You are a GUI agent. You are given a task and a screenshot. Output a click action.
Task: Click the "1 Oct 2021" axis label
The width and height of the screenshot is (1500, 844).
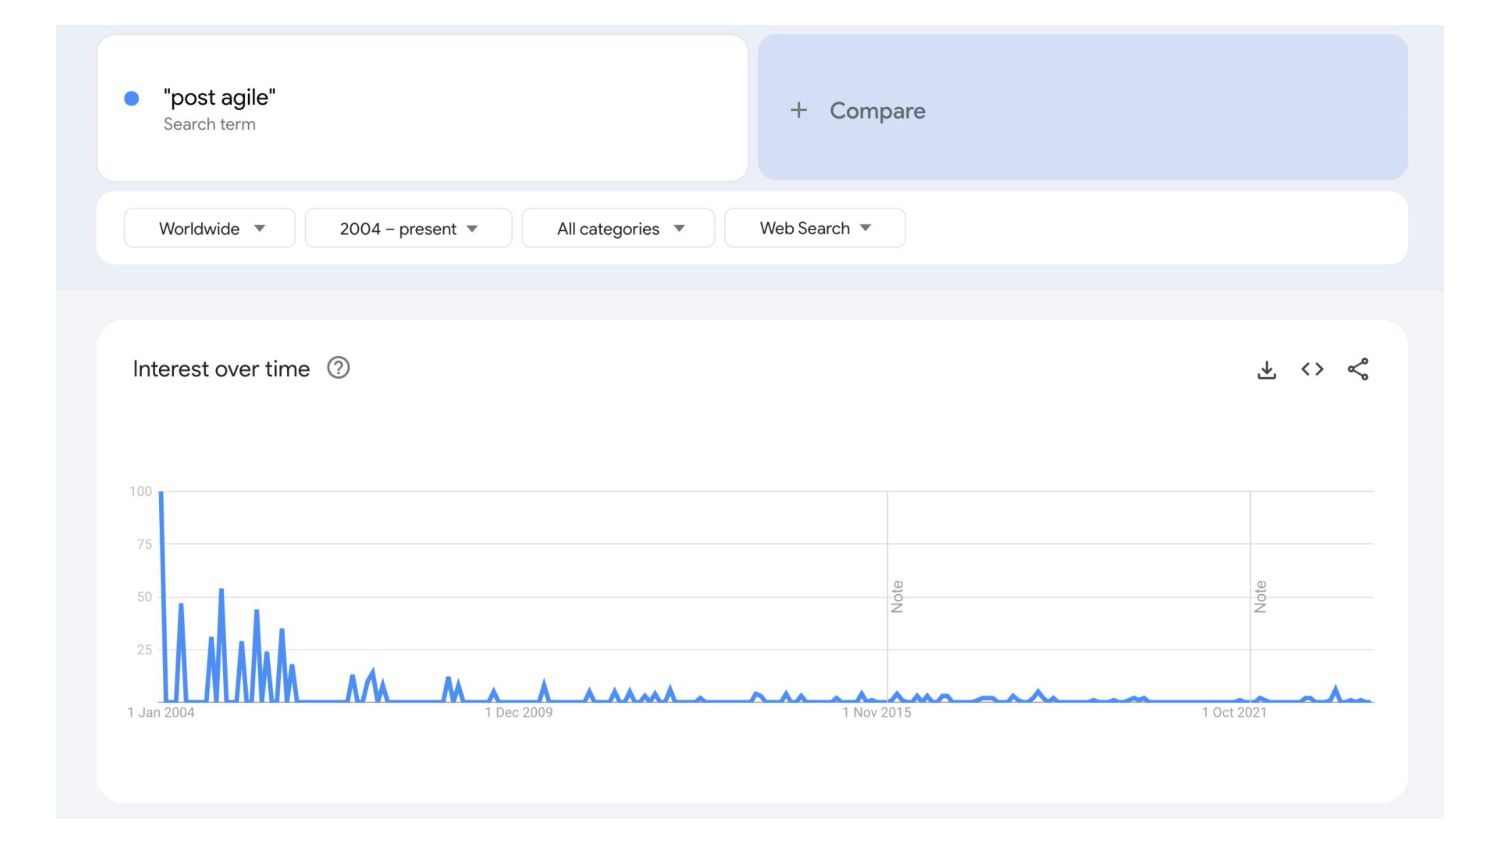click(1234, 712)
